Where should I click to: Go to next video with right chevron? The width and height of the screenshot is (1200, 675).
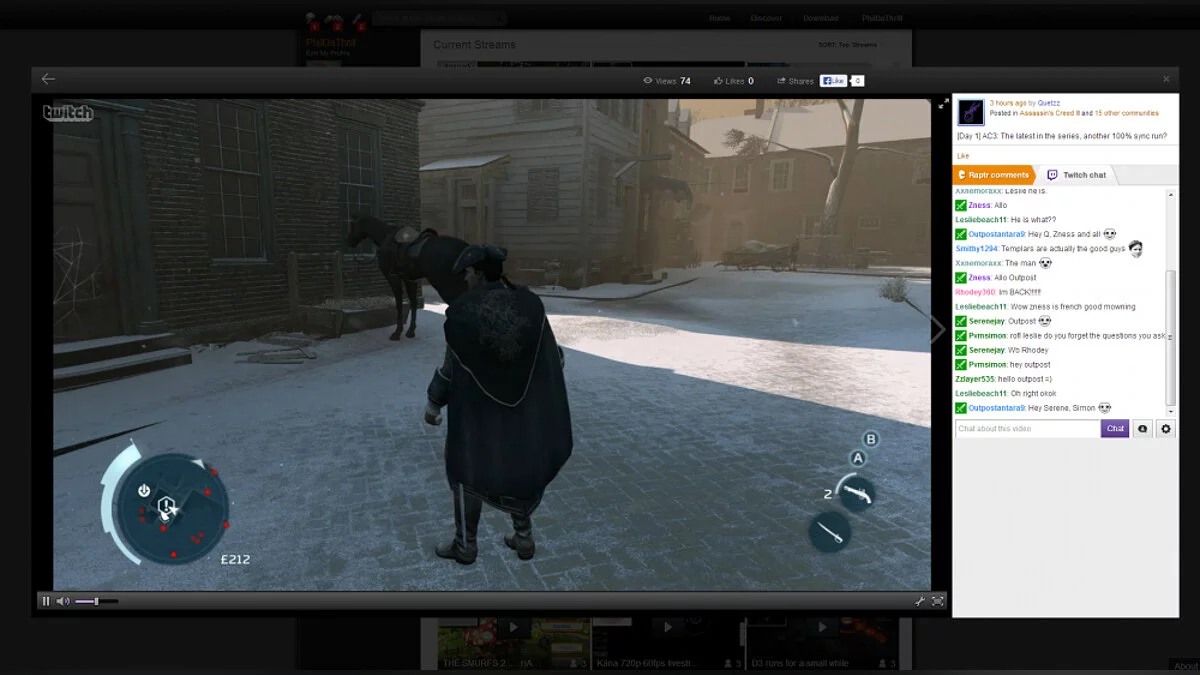(937, 330)
